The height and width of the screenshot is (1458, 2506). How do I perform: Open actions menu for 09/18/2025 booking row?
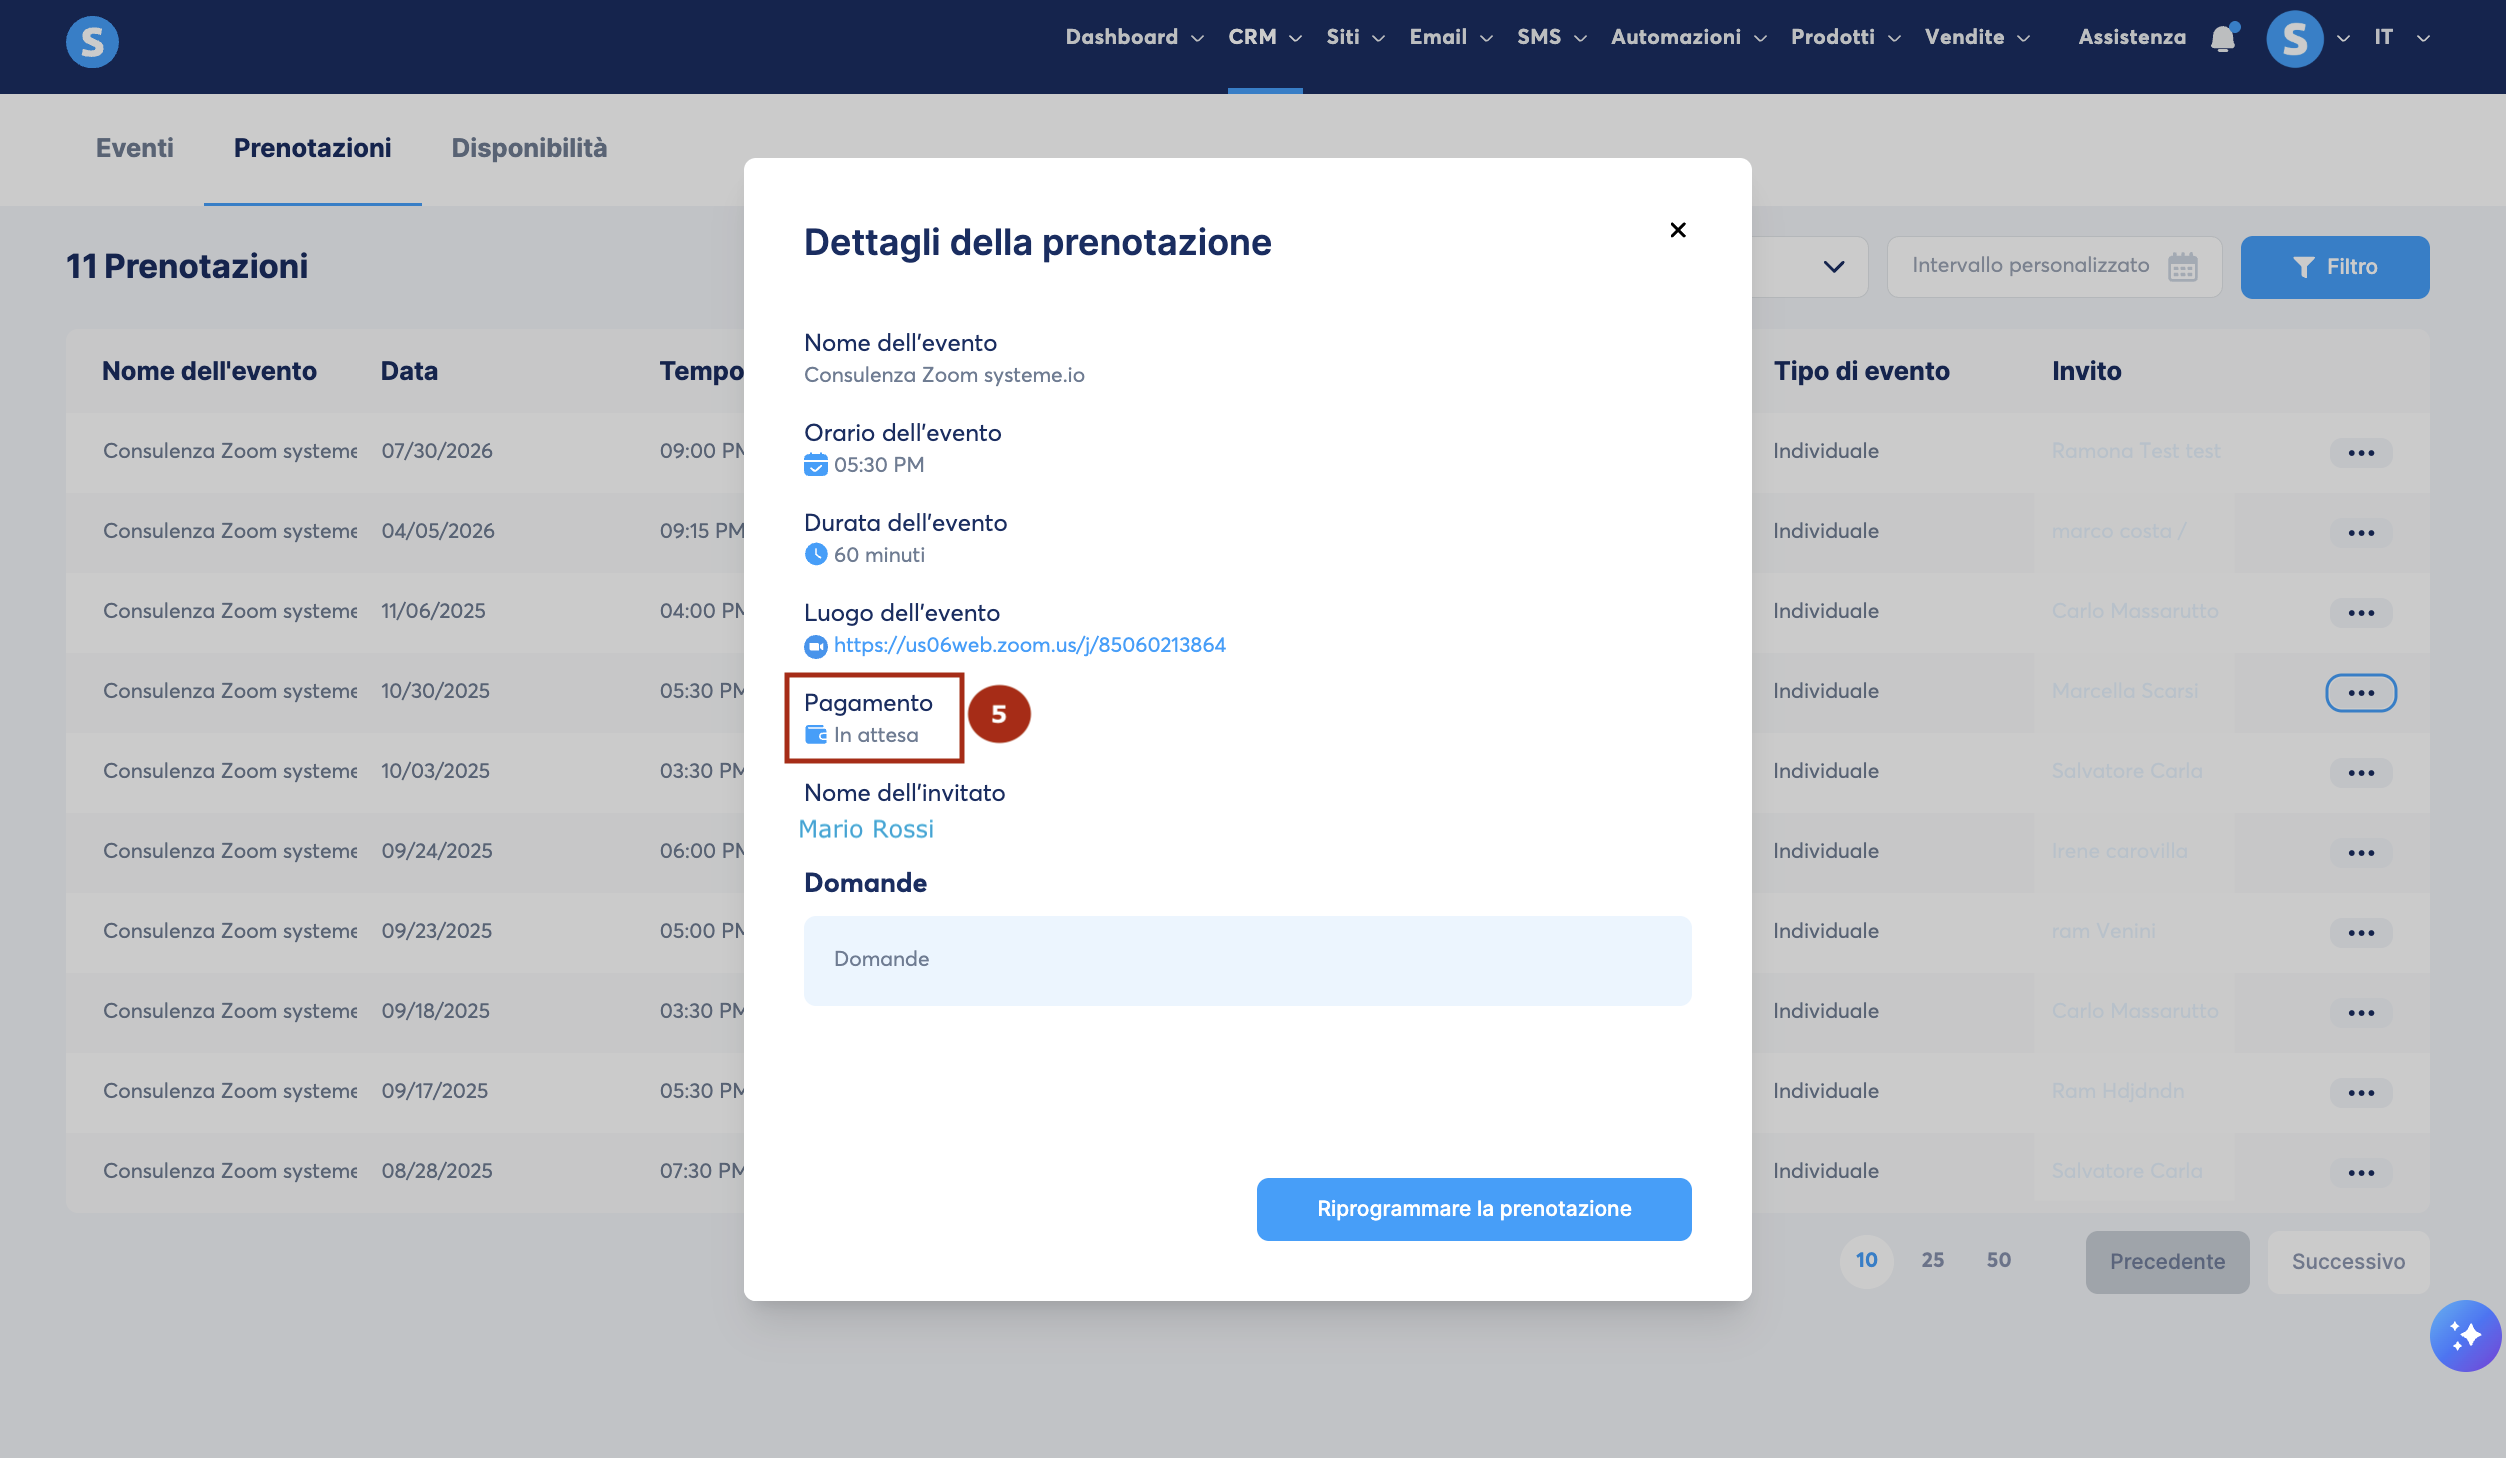2361,1013
